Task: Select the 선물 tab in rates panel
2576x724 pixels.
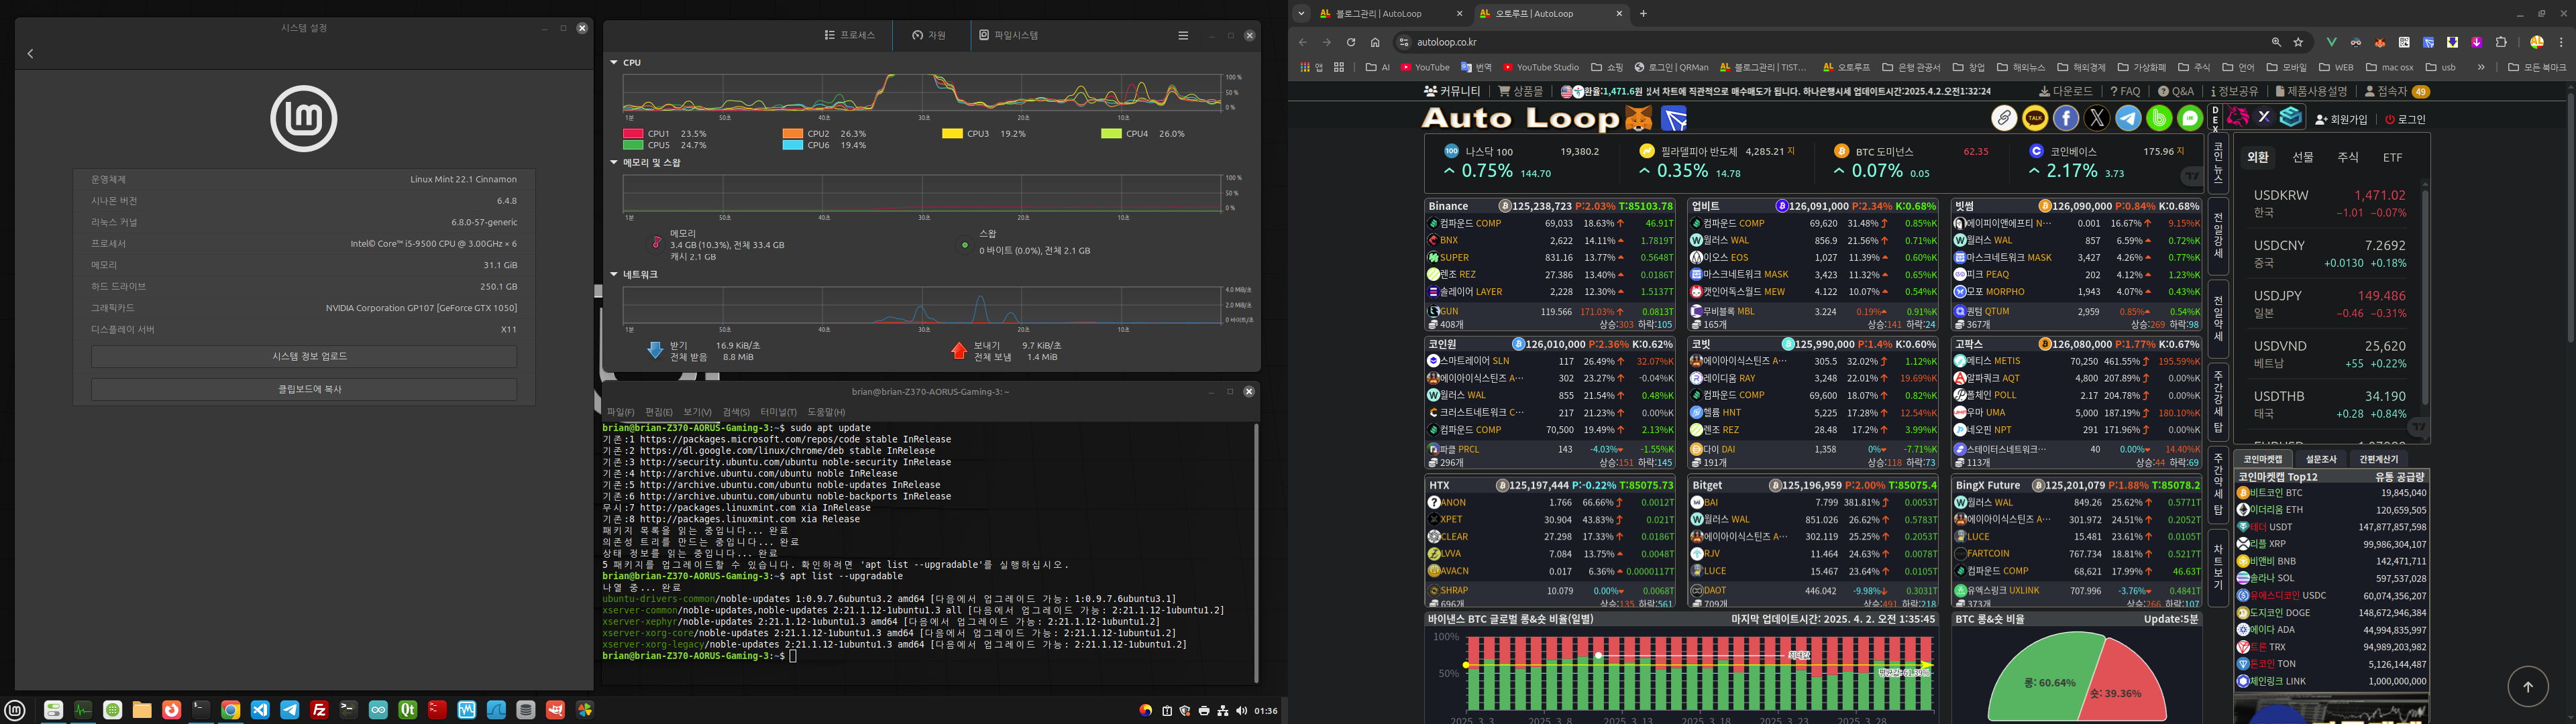Action: tap(2303, 157)
